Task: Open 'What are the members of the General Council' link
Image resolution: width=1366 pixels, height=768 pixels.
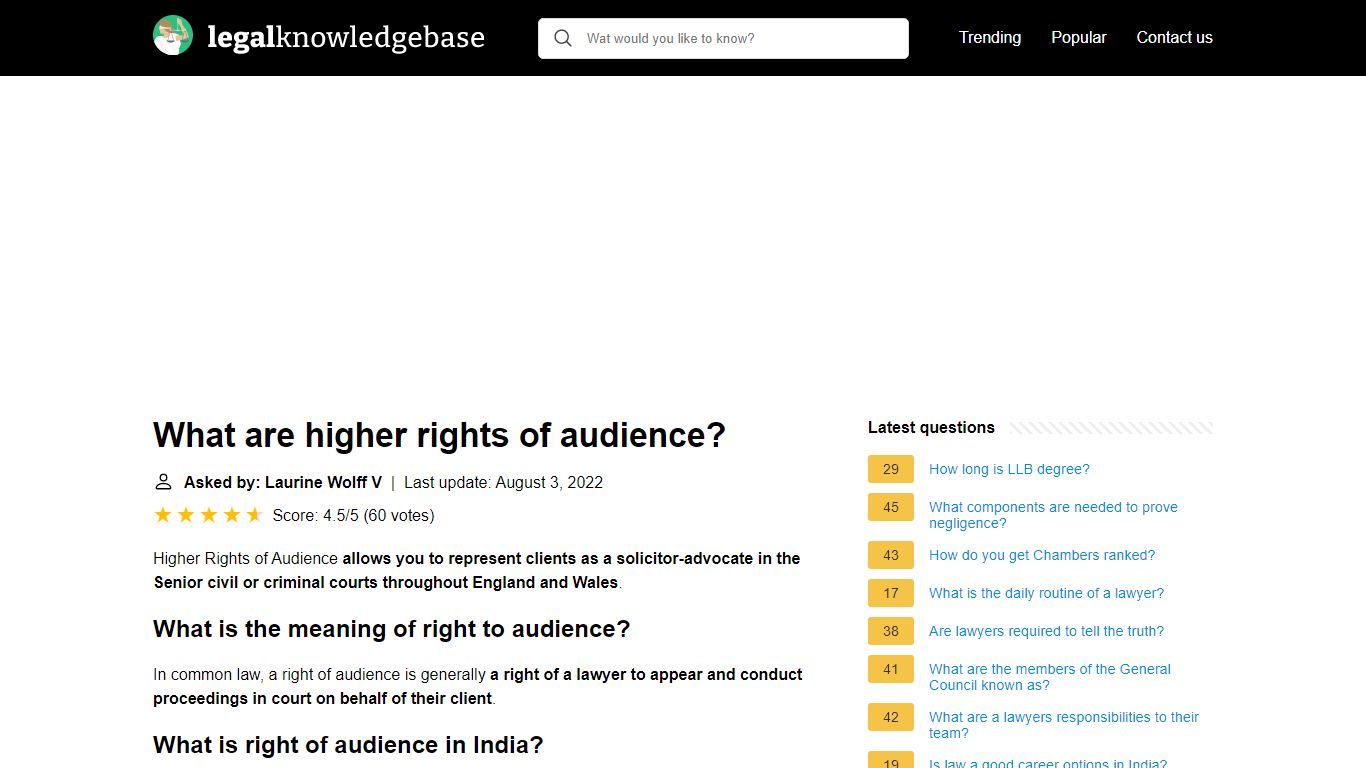Action: tap(1050, 677)
